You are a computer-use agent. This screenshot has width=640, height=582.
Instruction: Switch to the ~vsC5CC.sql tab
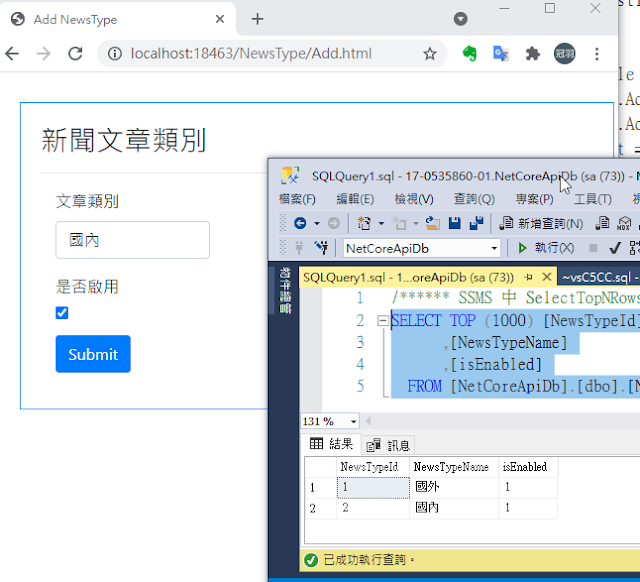point(598,278)
